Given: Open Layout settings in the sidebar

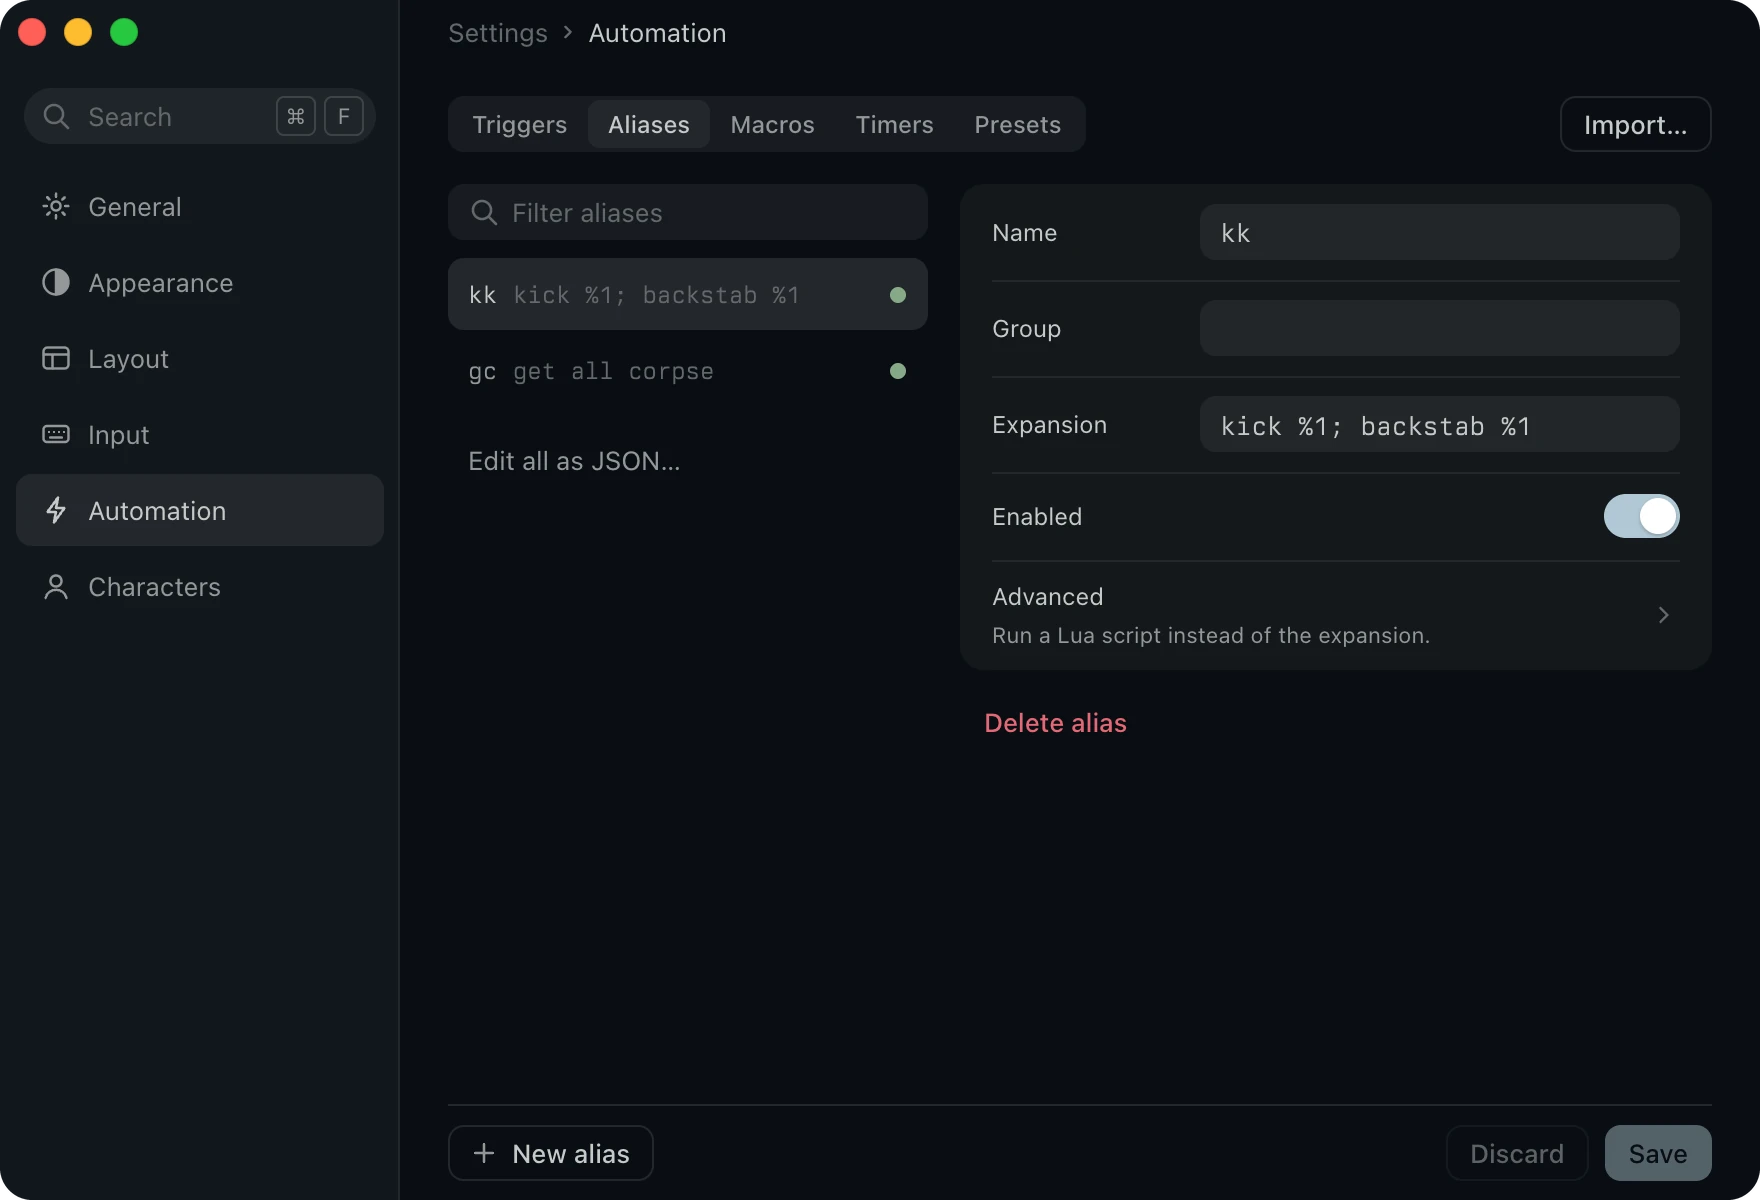Looking at the screenshot, I should [200, 359].
